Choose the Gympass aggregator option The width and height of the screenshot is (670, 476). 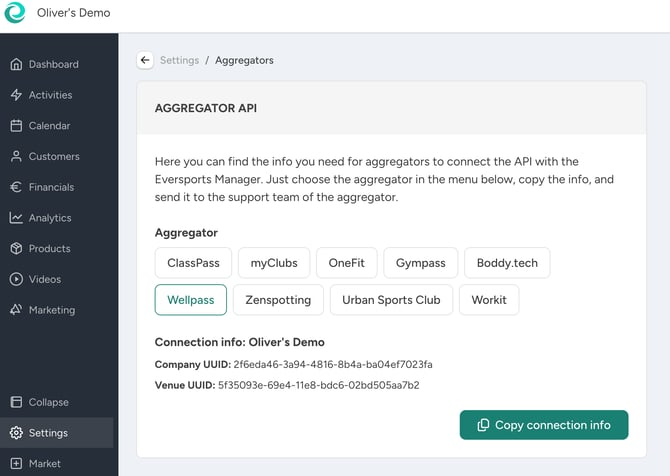[420, 263]
